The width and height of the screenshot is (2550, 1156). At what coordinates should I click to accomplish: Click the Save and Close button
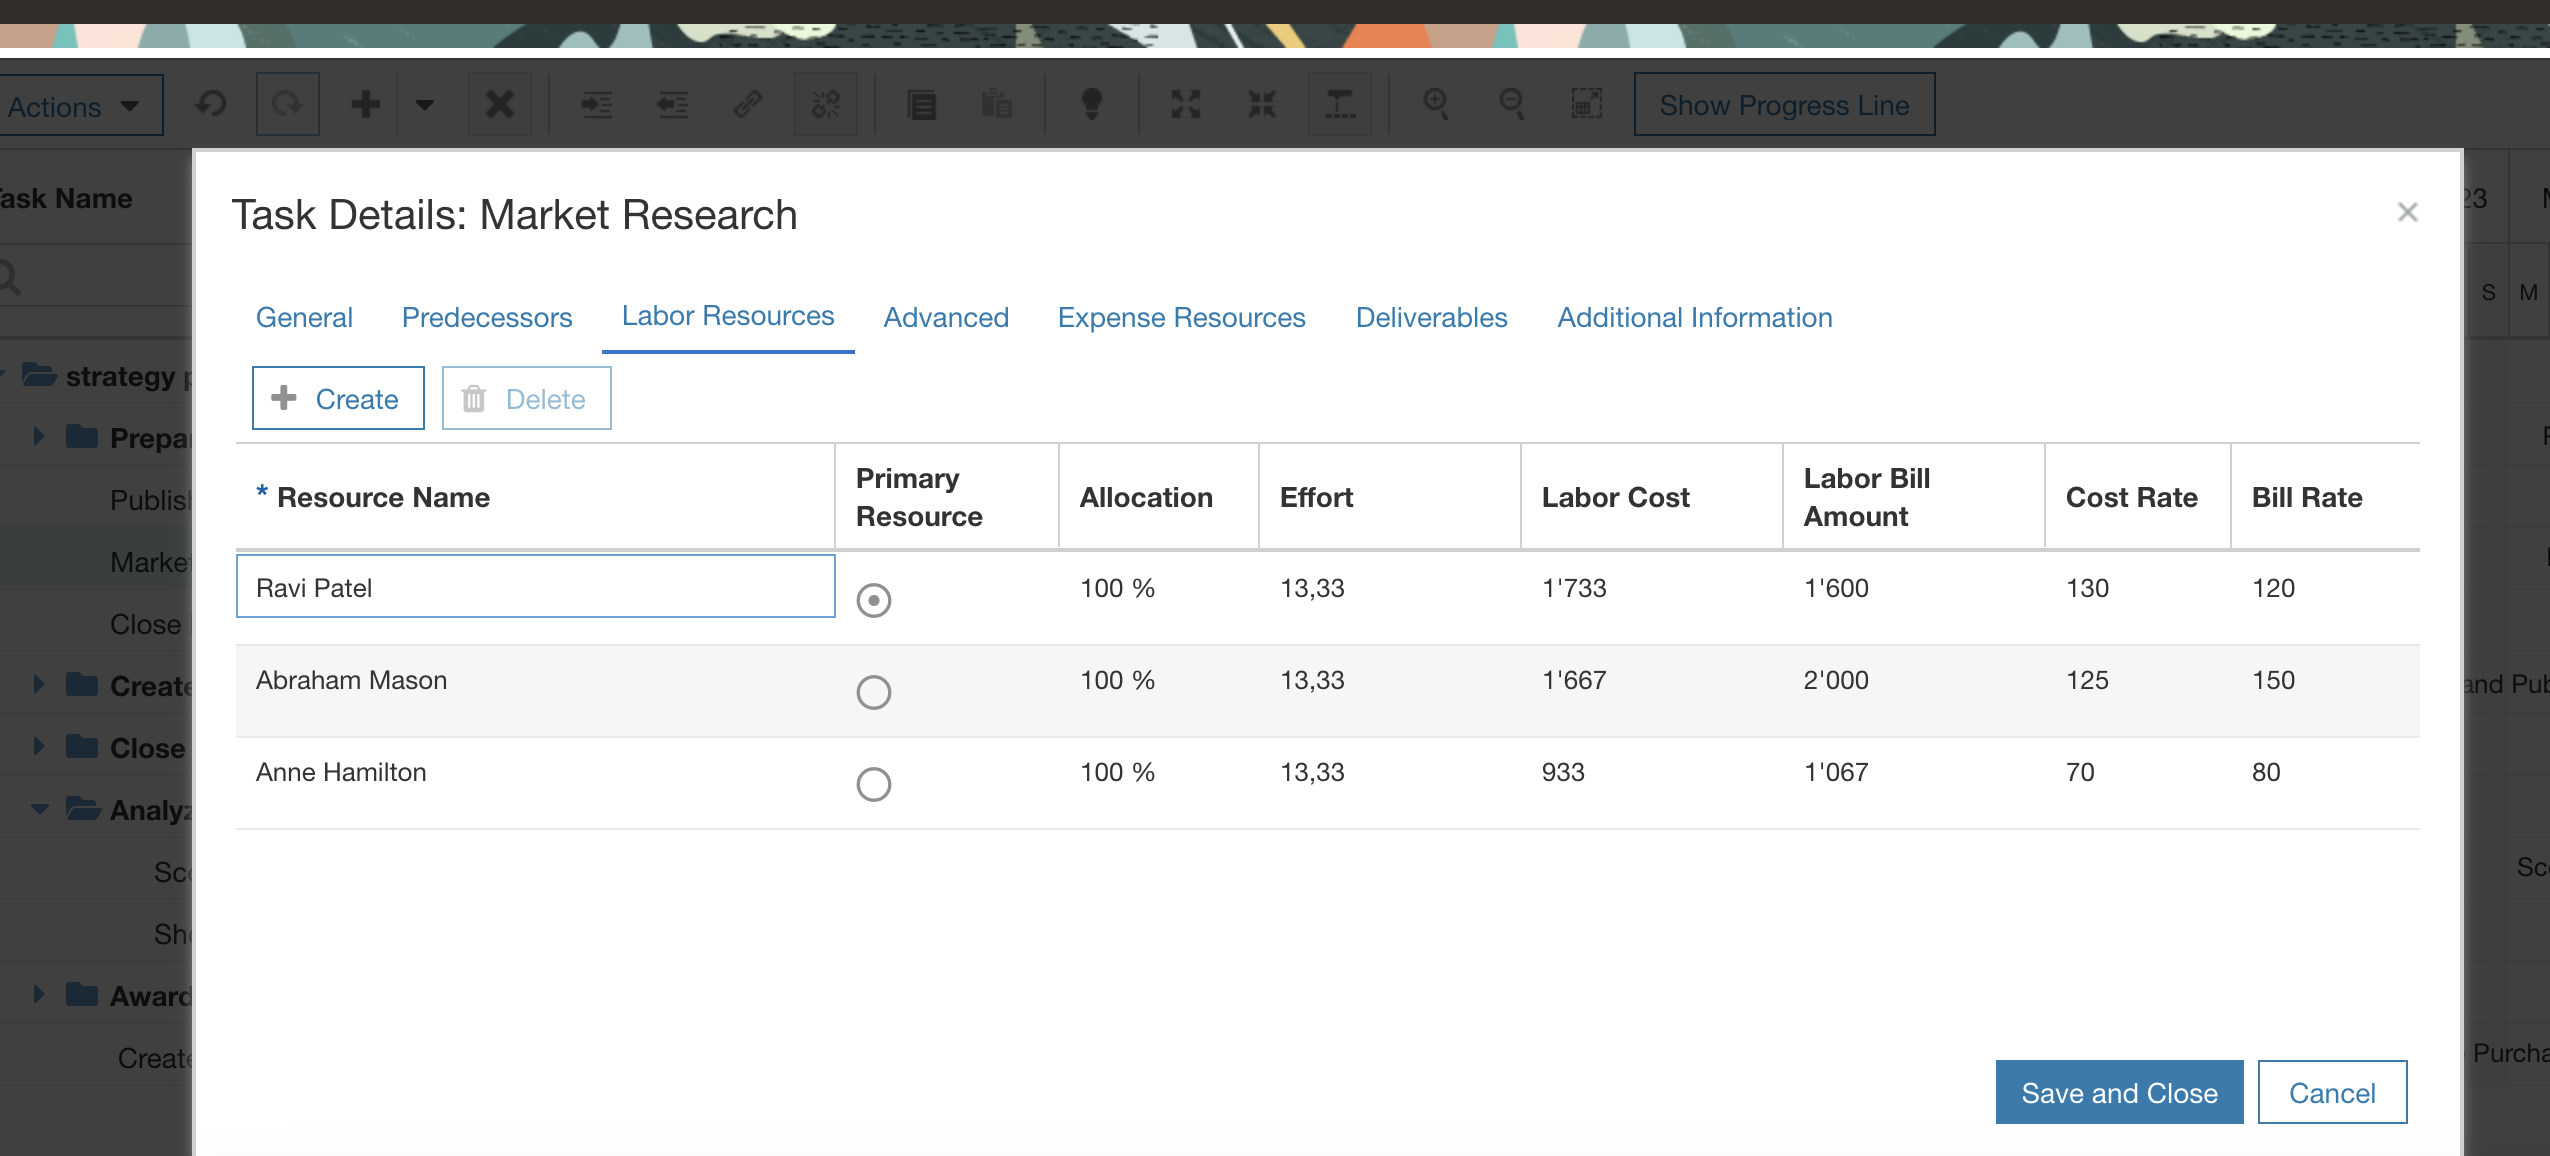click(2118, 1092)
